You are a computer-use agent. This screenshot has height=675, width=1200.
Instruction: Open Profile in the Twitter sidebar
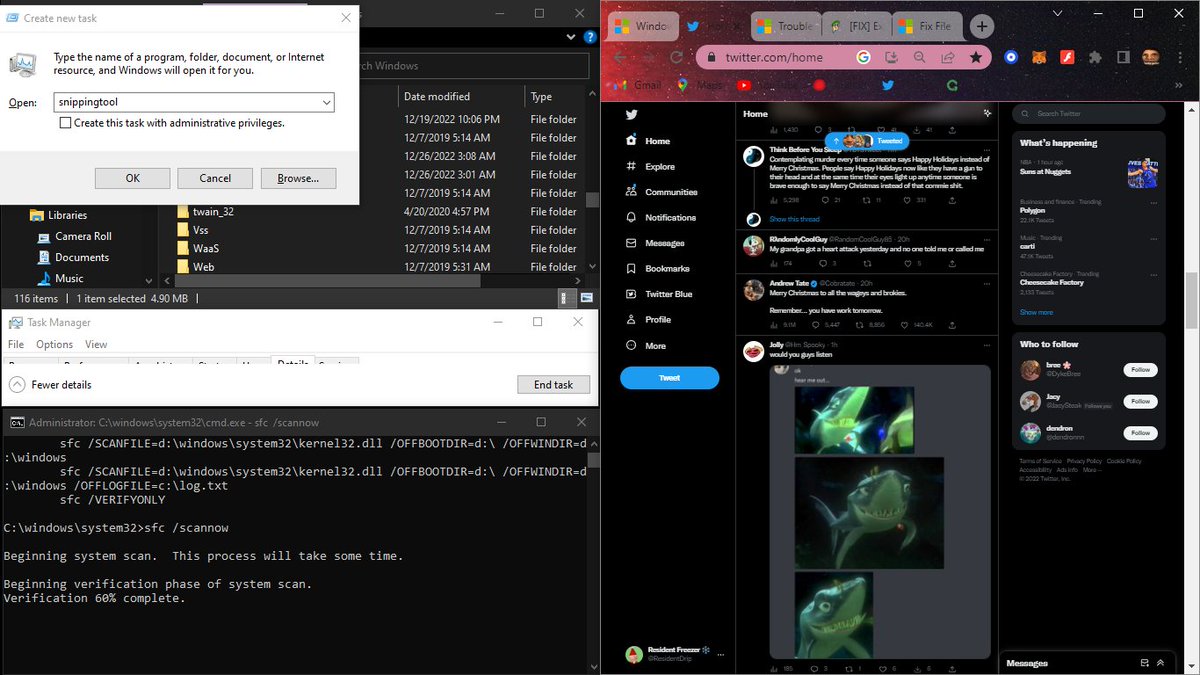point(648,319)
